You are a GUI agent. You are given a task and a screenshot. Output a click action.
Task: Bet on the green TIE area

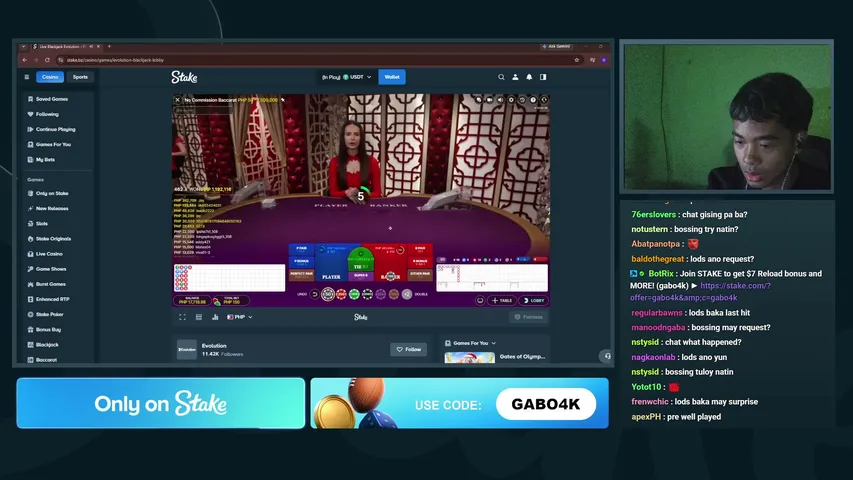[361, 261]
